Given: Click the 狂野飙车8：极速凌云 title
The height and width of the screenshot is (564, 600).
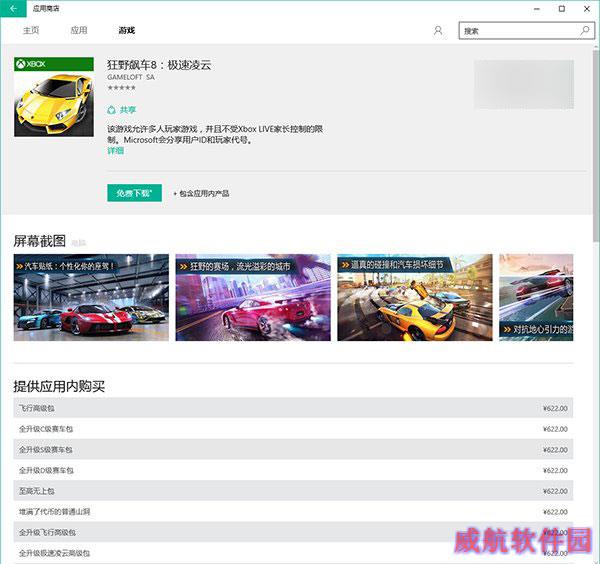Looking at the screenshot, I should [159, 65].
